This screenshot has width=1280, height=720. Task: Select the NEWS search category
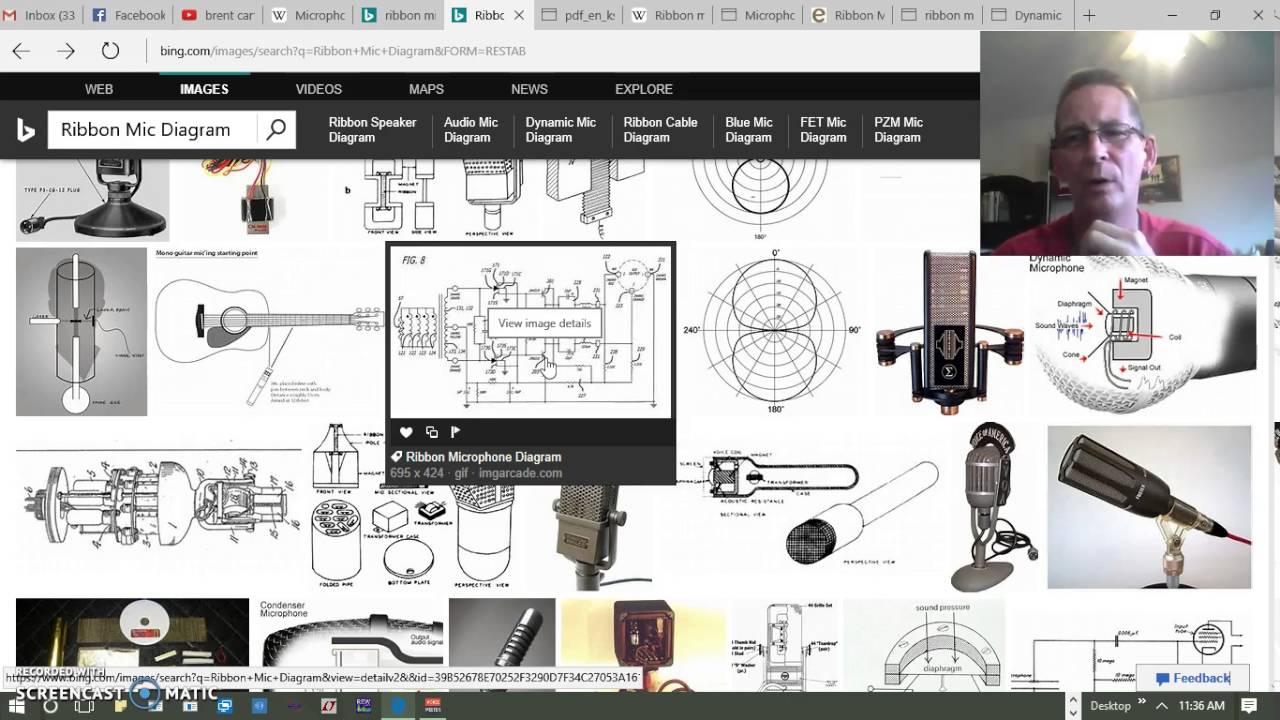[x=529, y=89]
